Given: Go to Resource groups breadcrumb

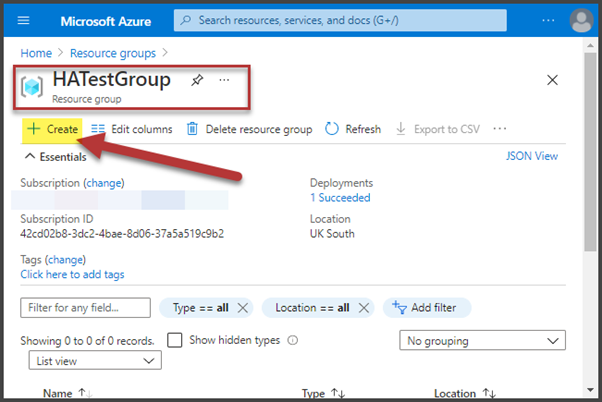Looking at the screenshot, I should tap(113, 53).
